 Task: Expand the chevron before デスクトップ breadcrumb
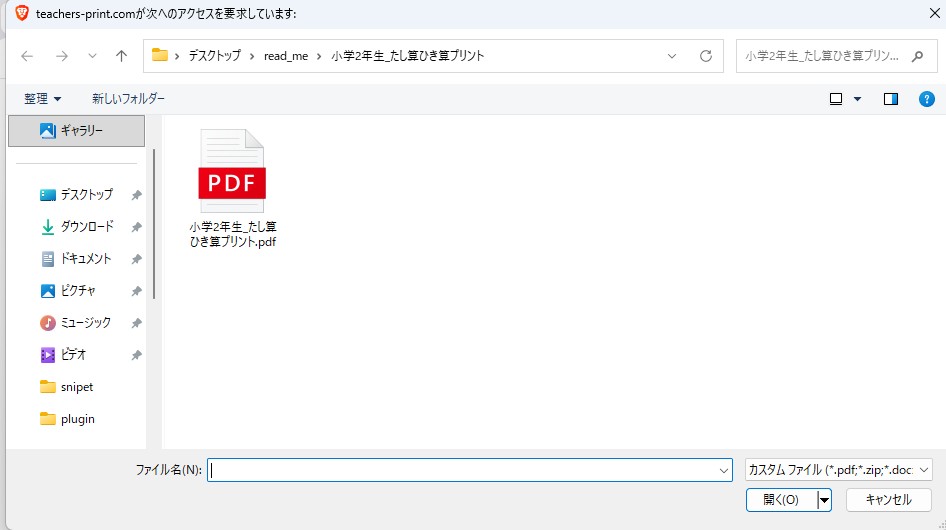pos(177,56)
